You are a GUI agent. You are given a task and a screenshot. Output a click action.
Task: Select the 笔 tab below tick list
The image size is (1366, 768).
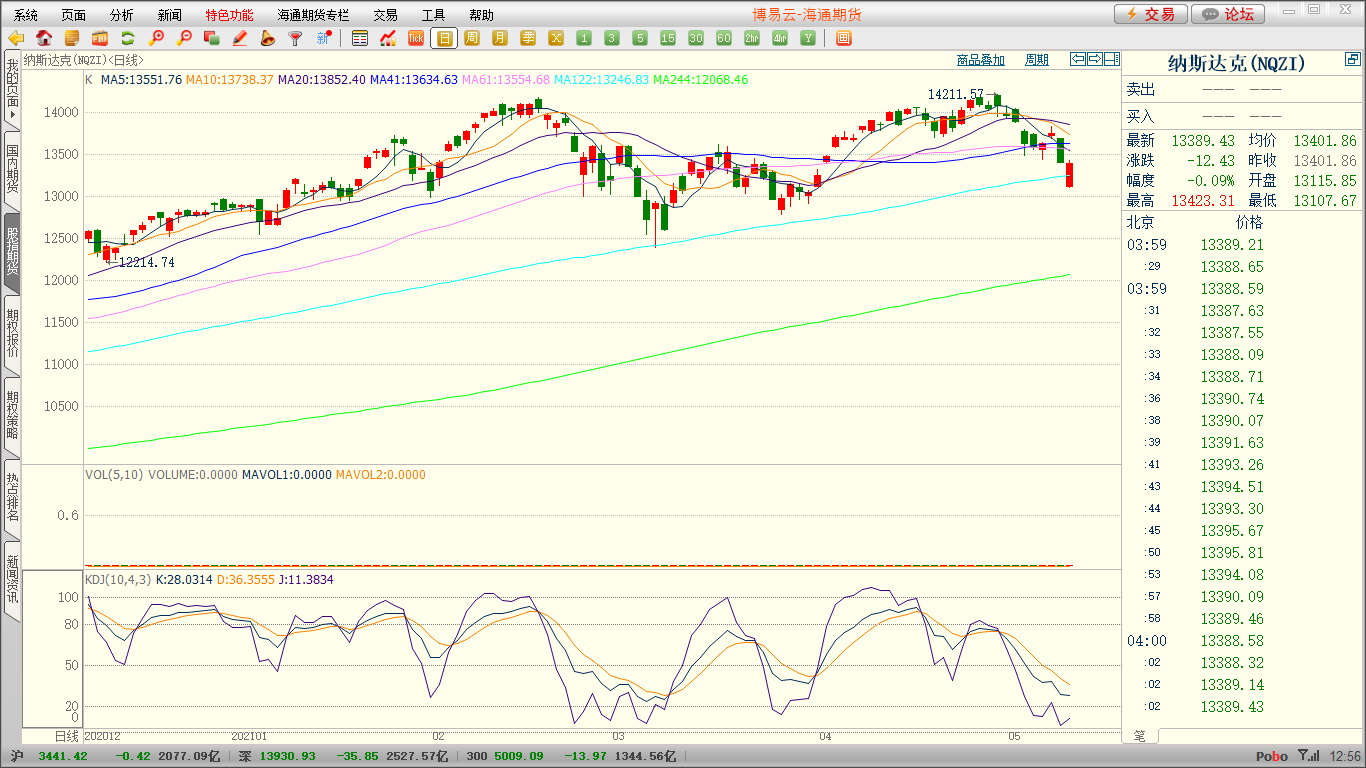pos(1139,736)
